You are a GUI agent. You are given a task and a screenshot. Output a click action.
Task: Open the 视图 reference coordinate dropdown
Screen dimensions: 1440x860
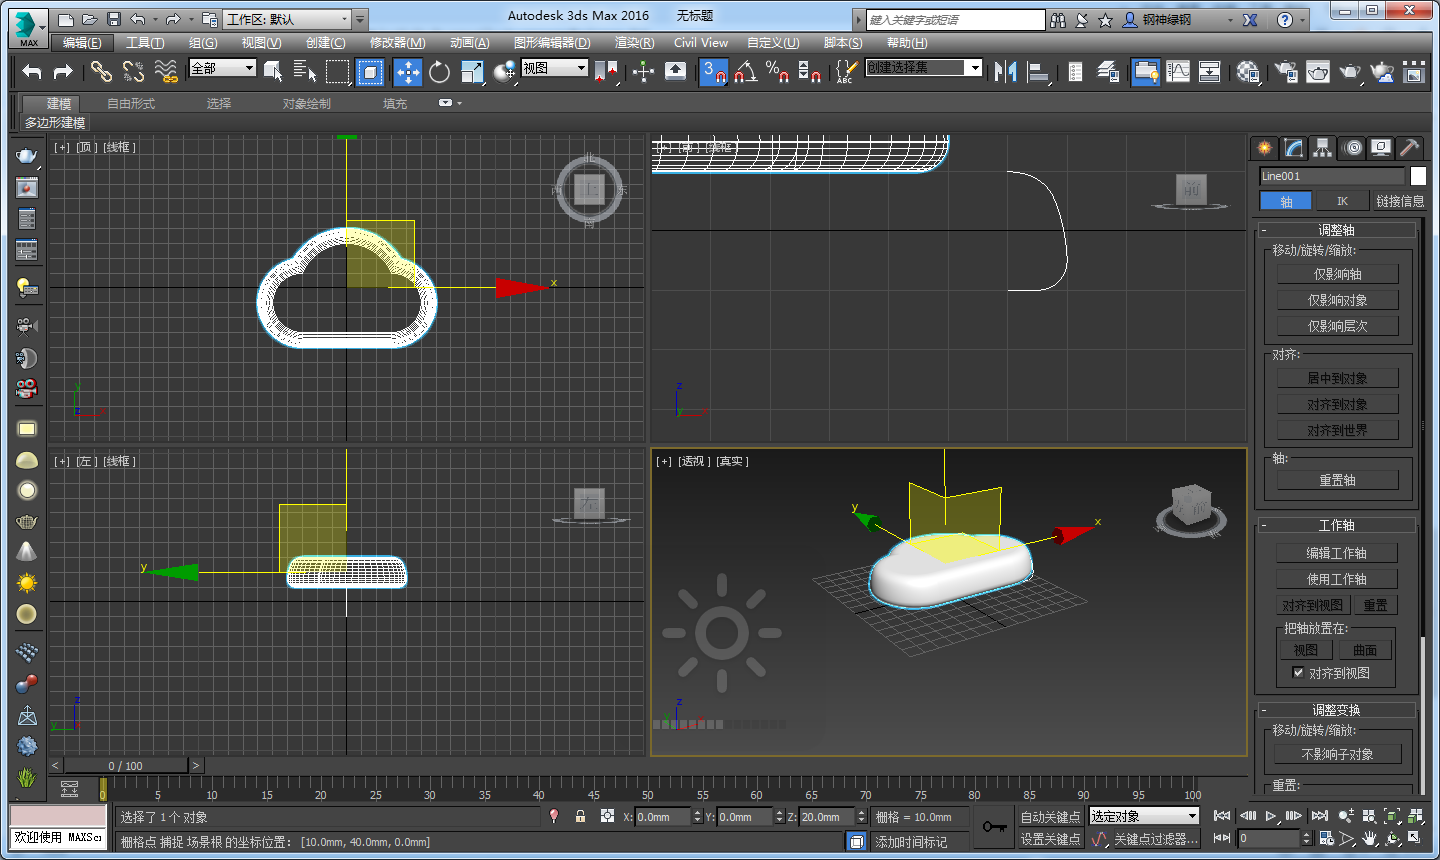coord(555,68)
